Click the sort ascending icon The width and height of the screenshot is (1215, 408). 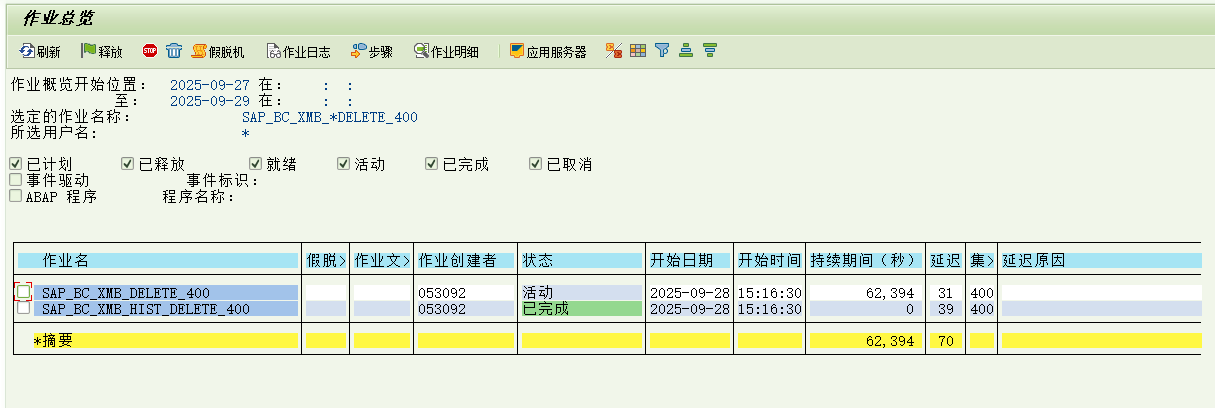point(686,50)
